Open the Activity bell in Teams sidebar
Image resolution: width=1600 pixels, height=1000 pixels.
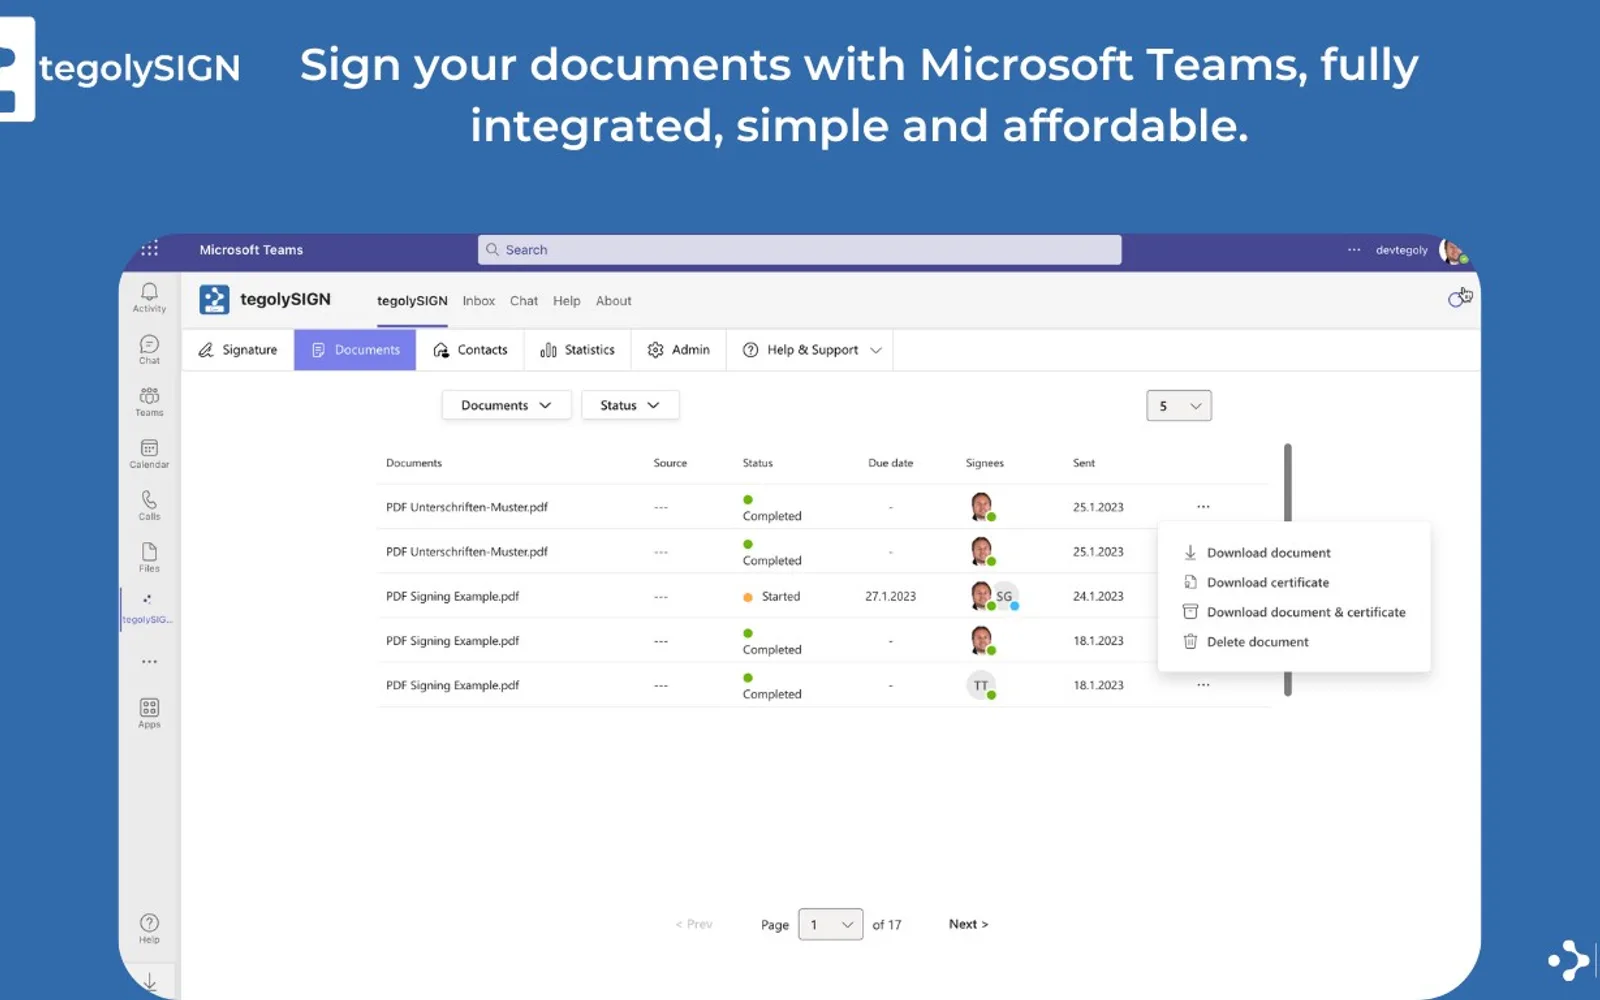click(x=149, y=297)
